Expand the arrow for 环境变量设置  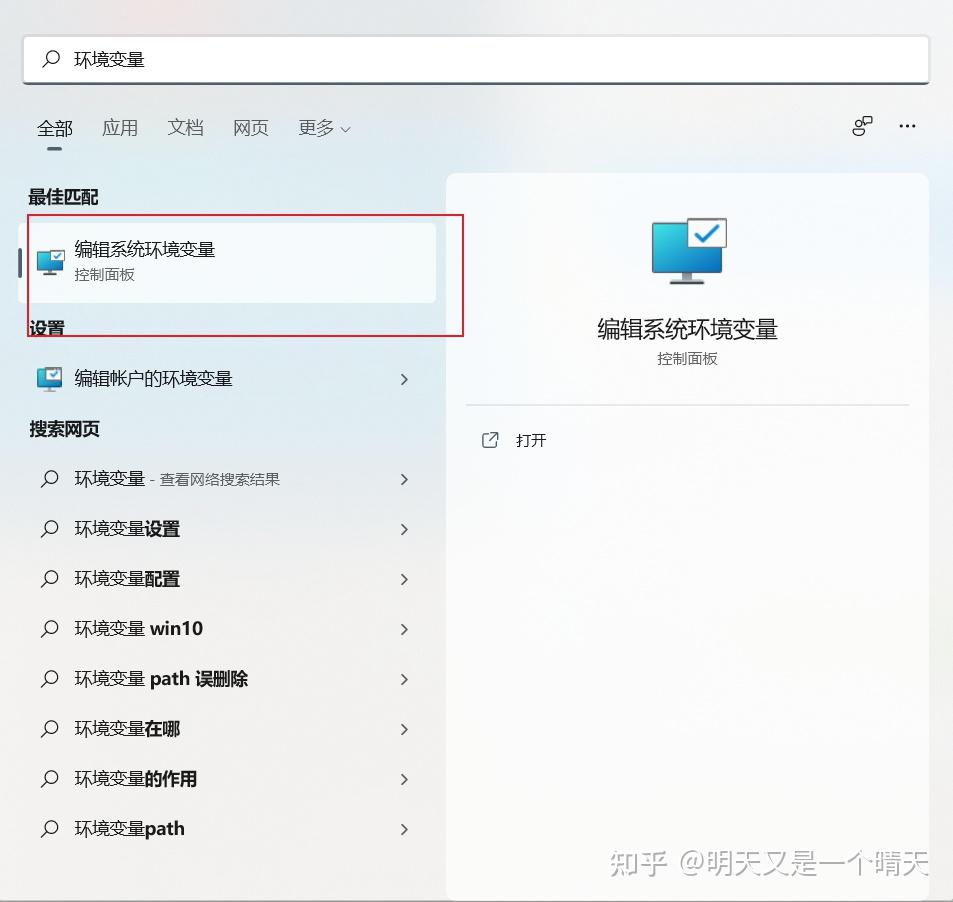point(404,529)
